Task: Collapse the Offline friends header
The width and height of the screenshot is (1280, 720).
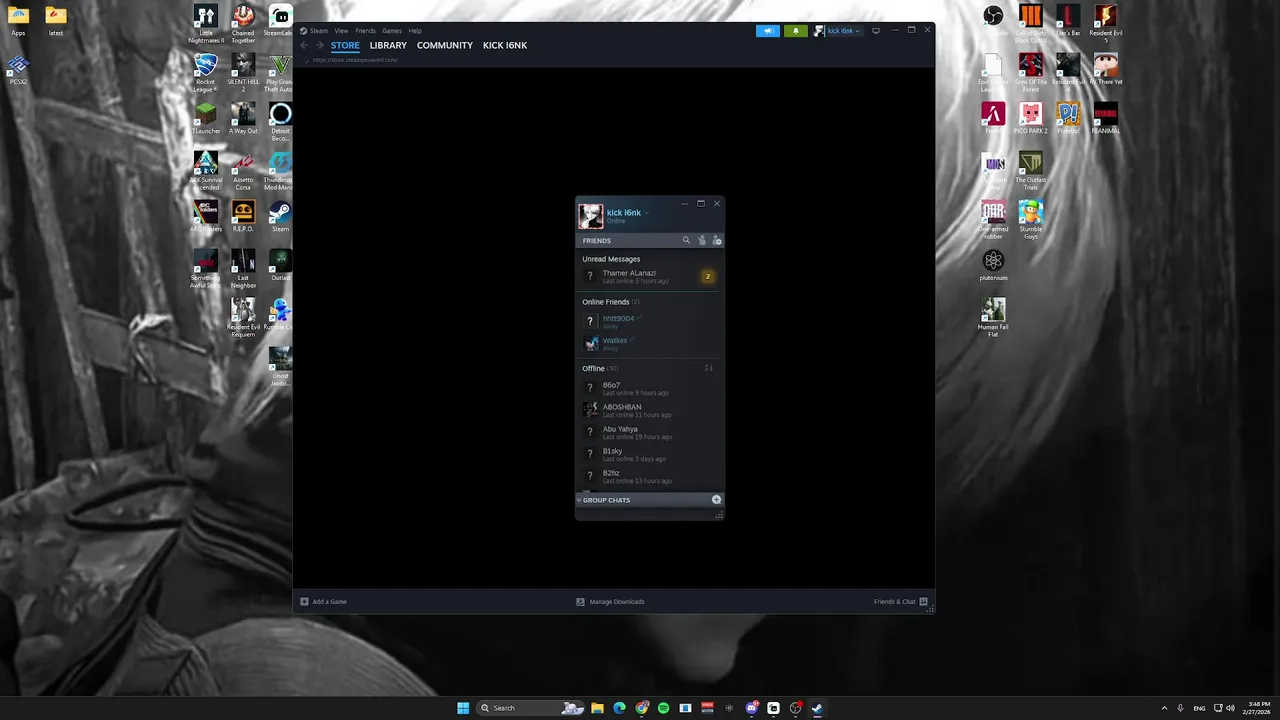Action: 600,368
